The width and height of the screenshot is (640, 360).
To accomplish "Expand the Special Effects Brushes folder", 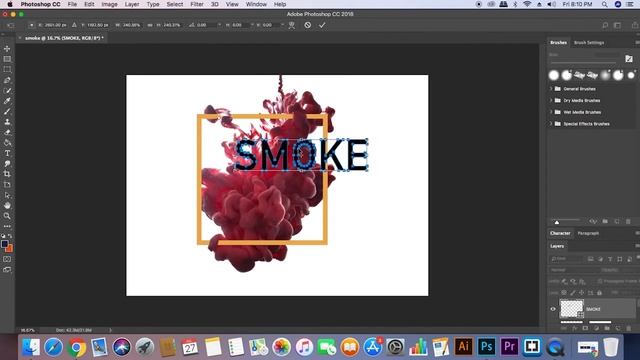I will click(x=551, y=124).
